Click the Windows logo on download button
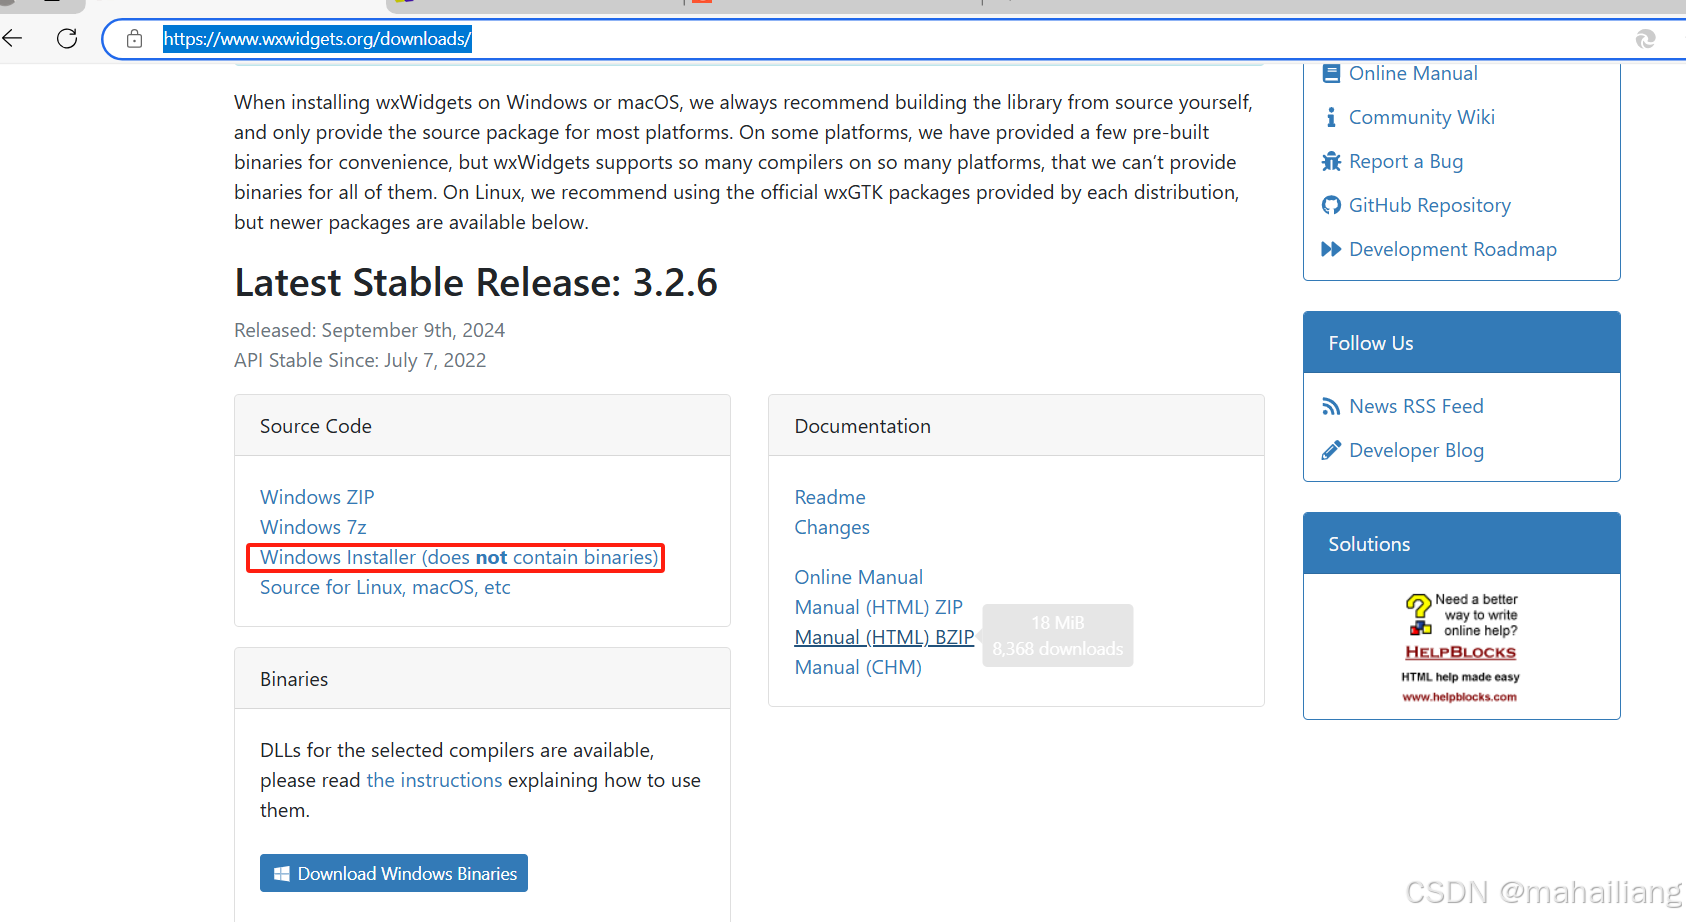1686x922 pixels. tap(282, 873)
